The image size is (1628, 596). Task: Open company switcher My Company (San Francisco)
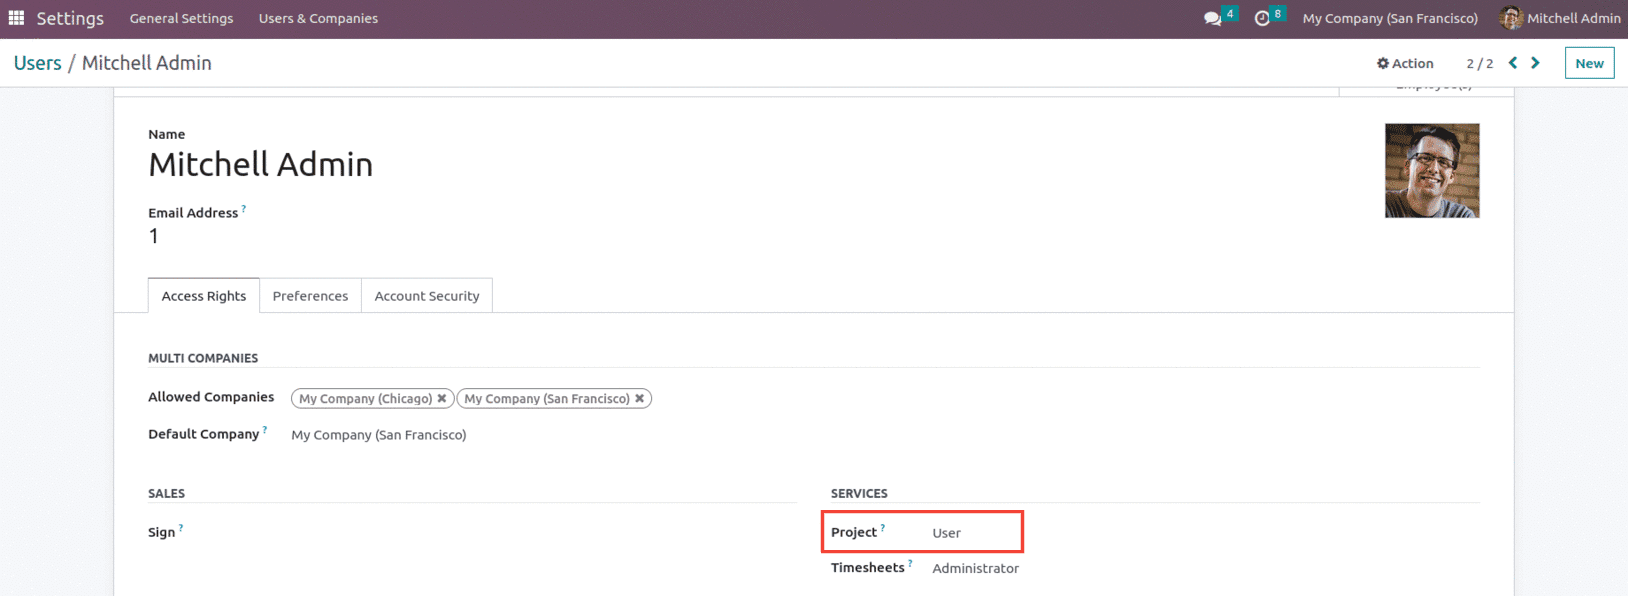(x=1390, y=18)
